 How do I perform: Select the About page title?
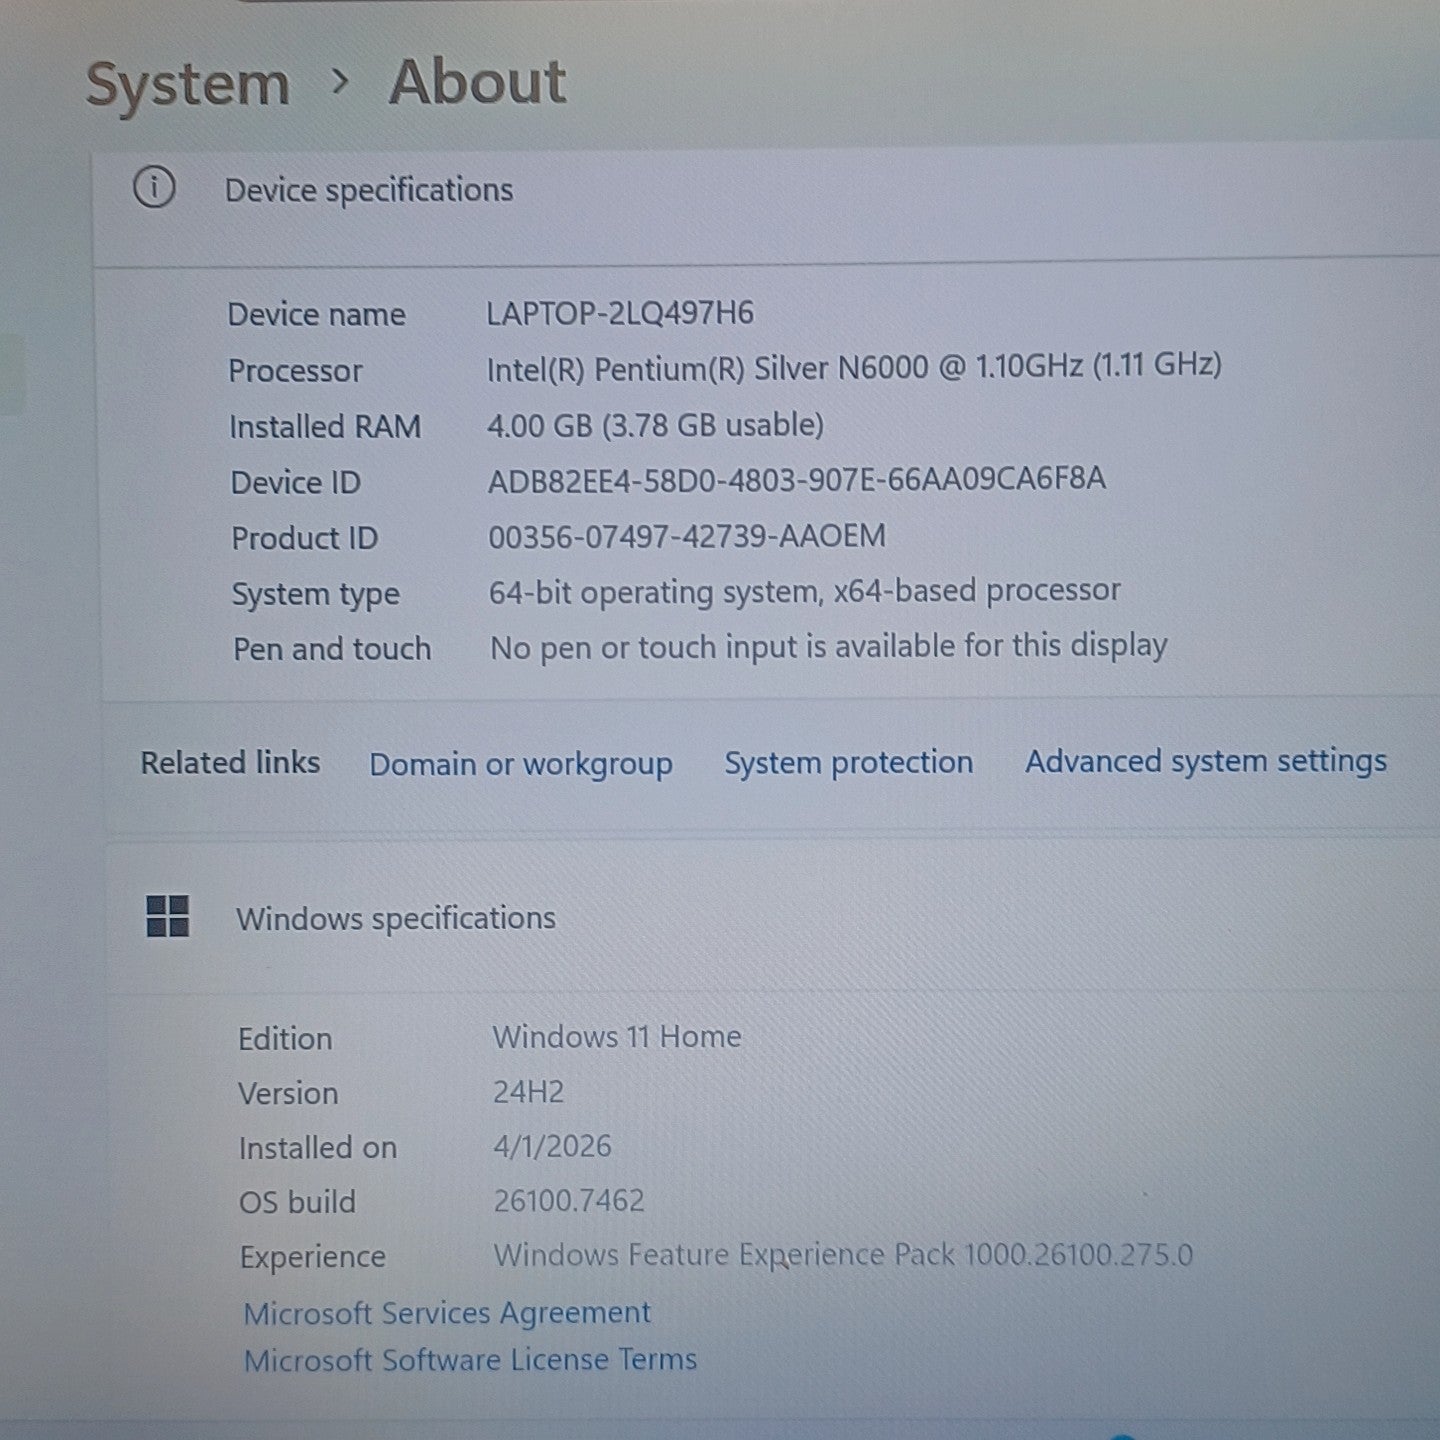[478, 82]
